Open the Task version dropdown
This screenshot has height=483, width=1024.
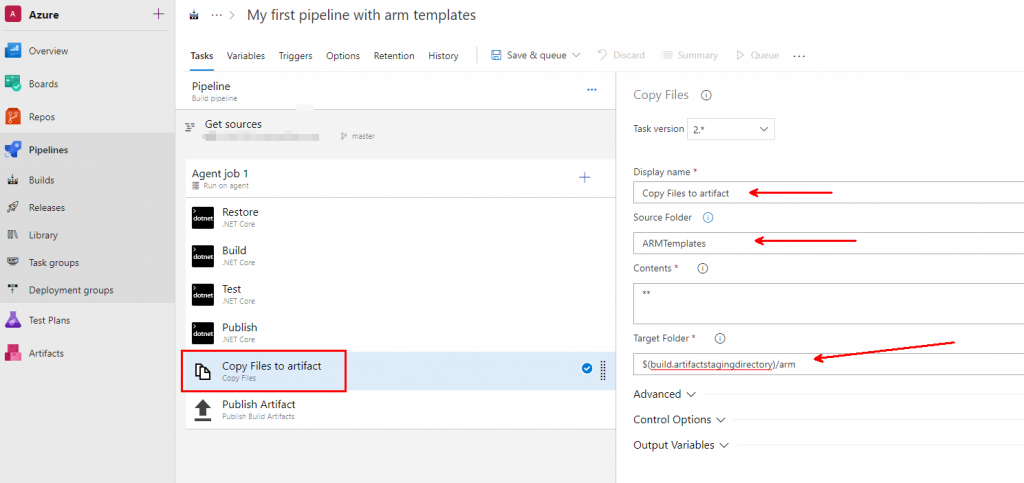(731, 129)
